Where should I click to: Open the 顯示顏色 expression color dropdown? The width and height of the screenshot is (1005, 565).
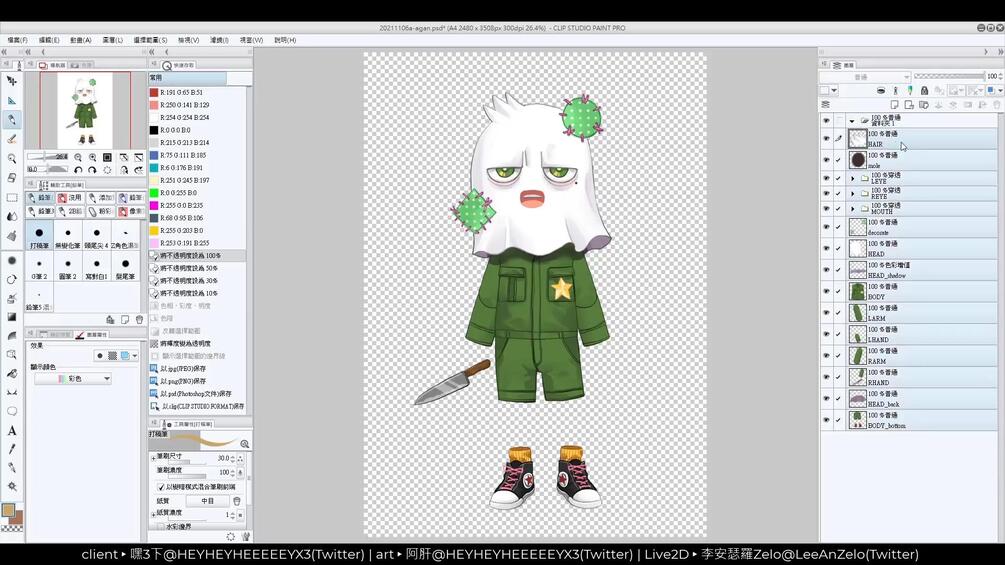[72, 379]
